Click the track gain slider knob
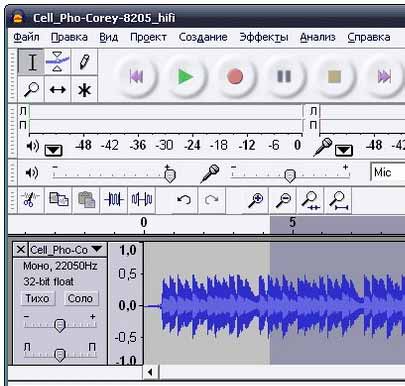Image resolution: width=405 pixels, height=386 pixels. tap(60, 325)
